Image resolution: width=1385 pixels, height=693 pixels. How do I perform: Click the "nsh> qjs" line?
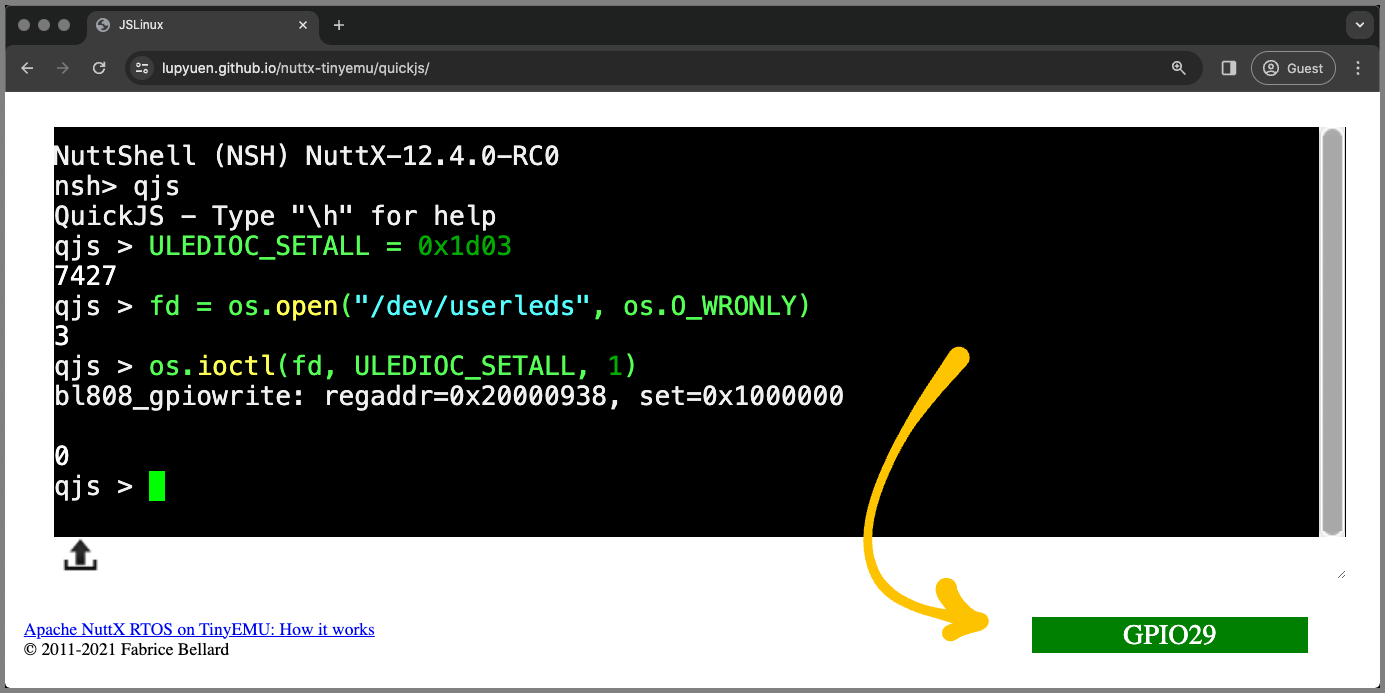coord(117,186)
